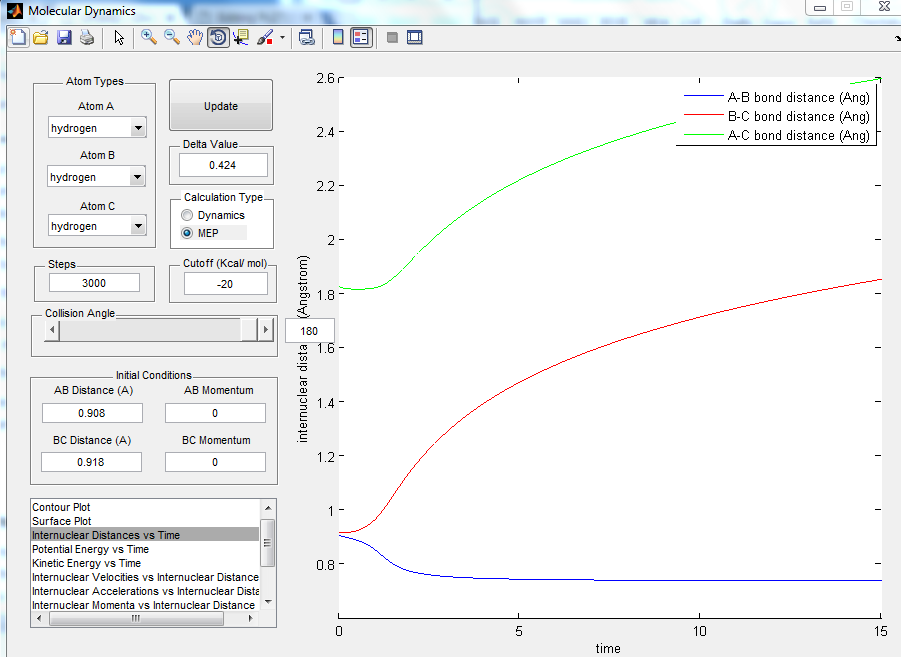The width and height of the screenshot is (901, 657).
Task: Select the Zoom Out magnifier tool
Action: point(172,38)
